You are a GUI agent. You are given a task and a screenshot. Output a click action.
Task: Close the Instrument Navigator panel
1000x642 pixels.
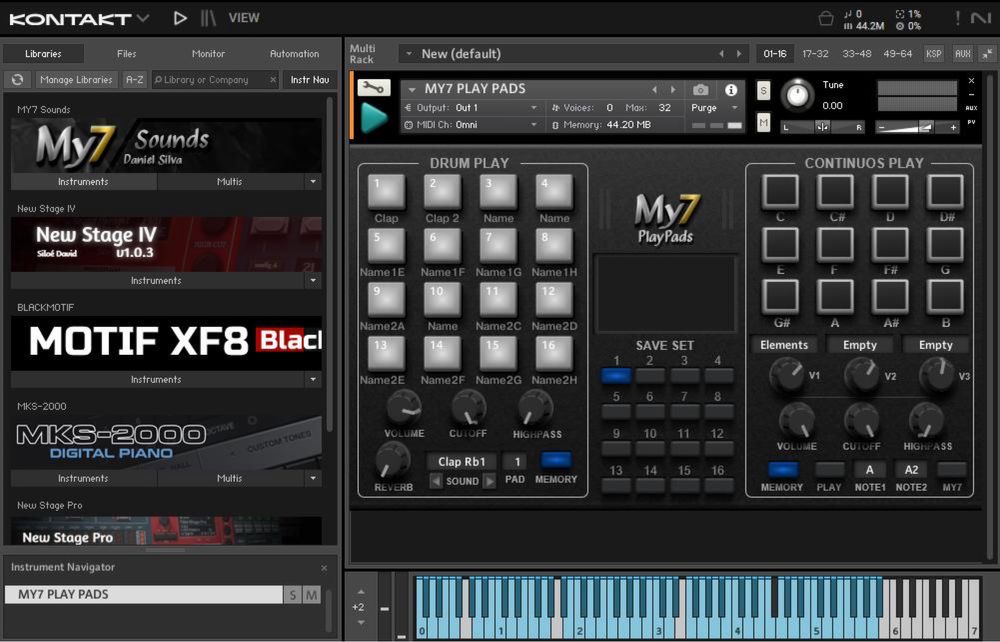pyautogui.click(x=324, y=567)
